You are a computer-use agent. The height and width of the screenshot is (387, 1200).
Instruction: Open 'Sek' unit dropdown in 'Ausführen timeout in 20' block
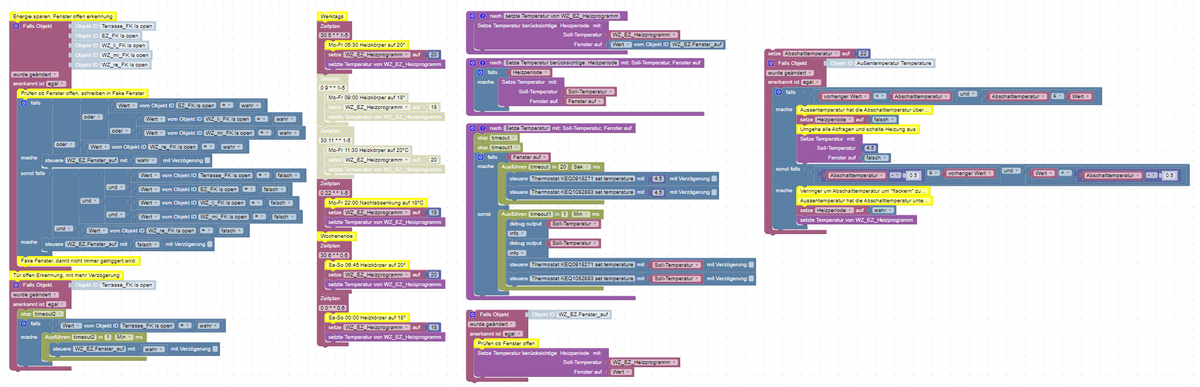[582, 167]
